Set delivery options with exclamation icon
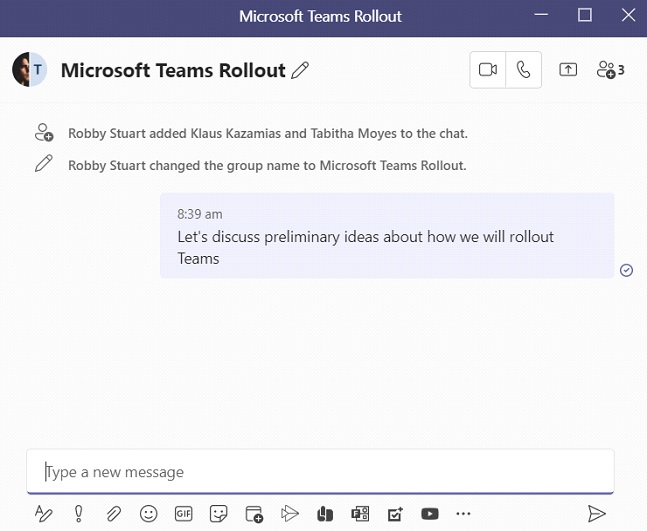 tap(78, 514)
